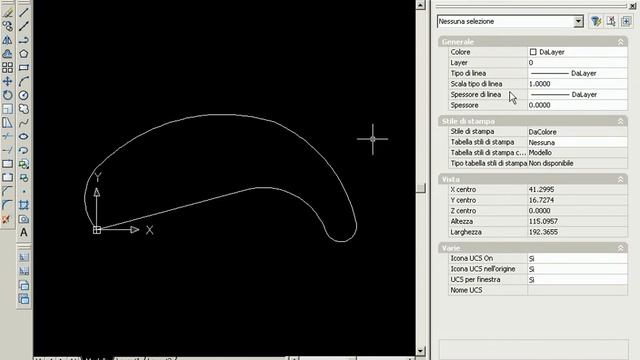
Task: Collapse the Vista section
Action: pos(620,180)
